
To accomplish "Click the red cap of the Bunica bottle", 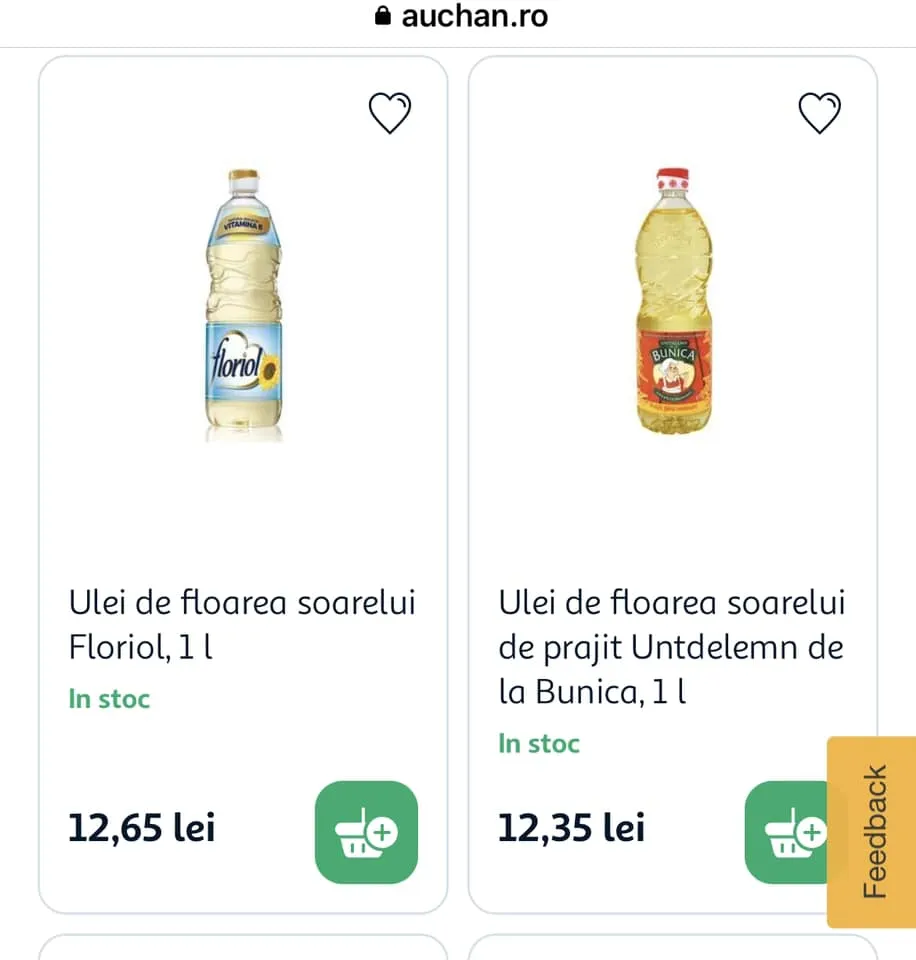I will coord(673,182).
